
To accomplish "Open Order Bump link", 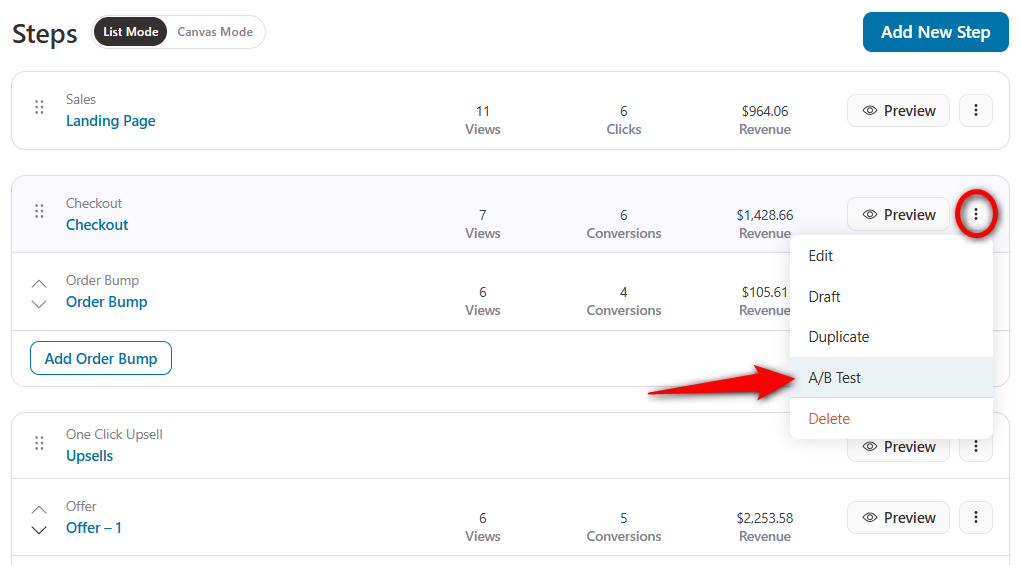I will click(107, 302).
